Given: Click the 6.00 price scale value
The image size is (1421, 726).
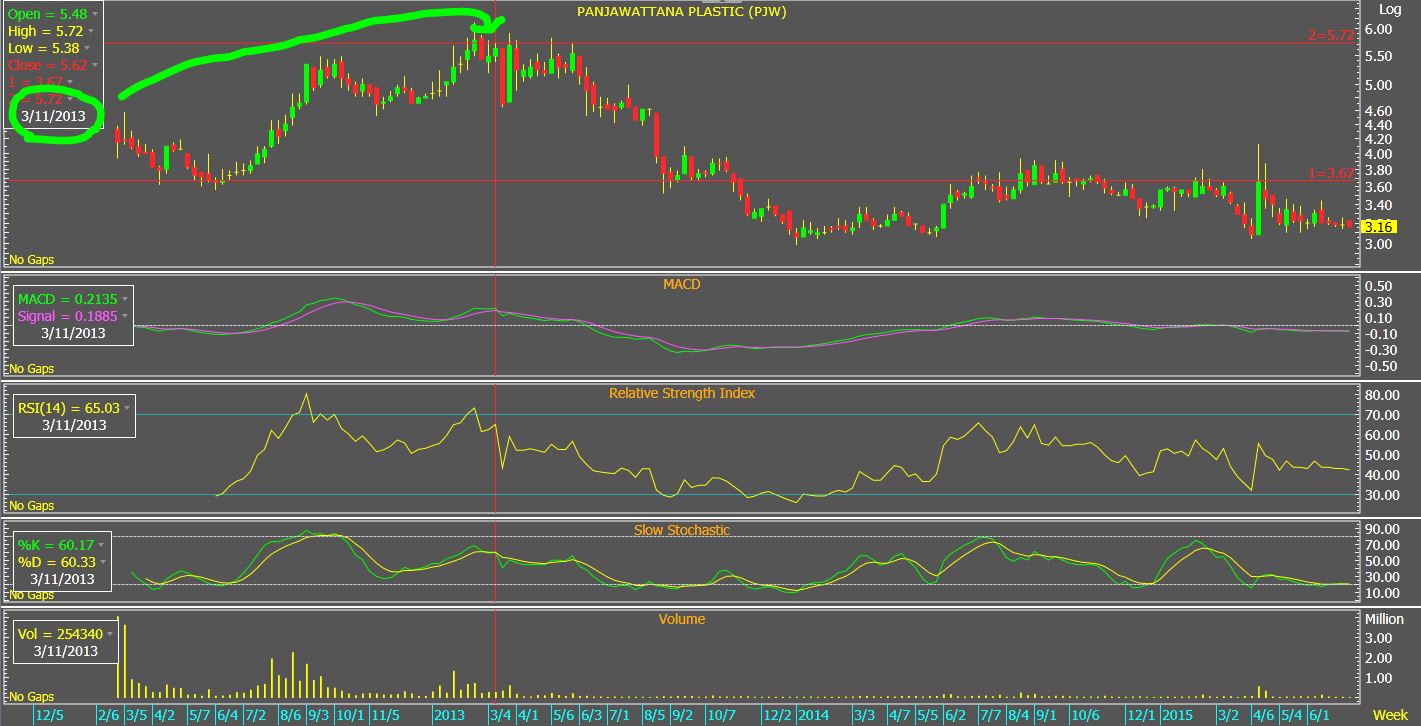Looking at the screenshot, I should click(x=1378, y=29).
